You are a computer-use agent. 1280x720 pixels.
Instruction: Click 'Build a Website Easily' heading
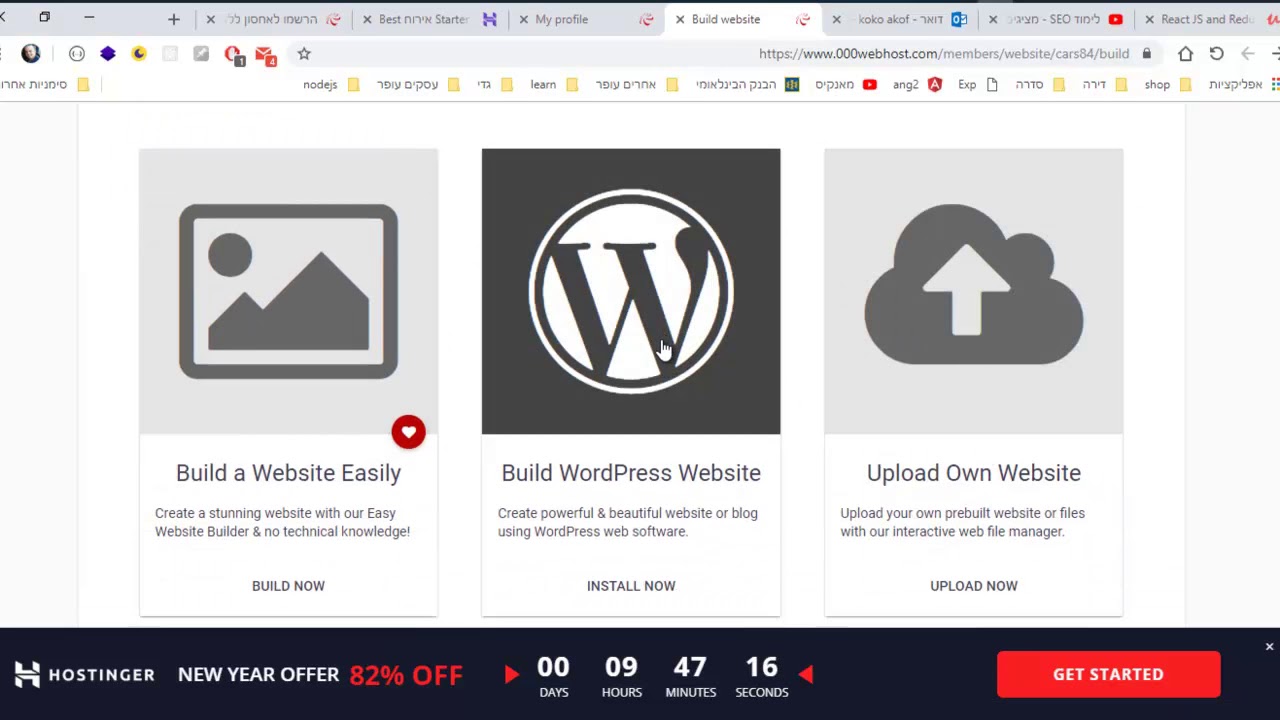(288, 473)
